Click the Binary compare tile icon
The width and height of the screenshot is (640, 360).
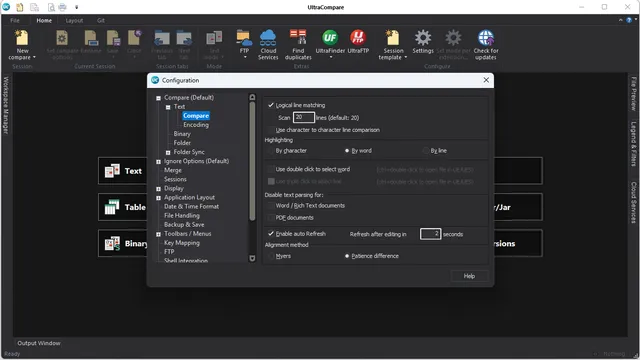112,243
